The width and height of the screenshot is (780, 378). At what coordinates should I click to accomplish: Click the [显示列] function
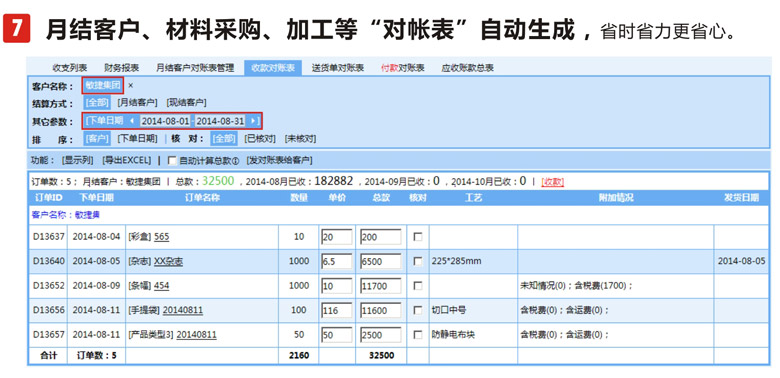(77, 160)
